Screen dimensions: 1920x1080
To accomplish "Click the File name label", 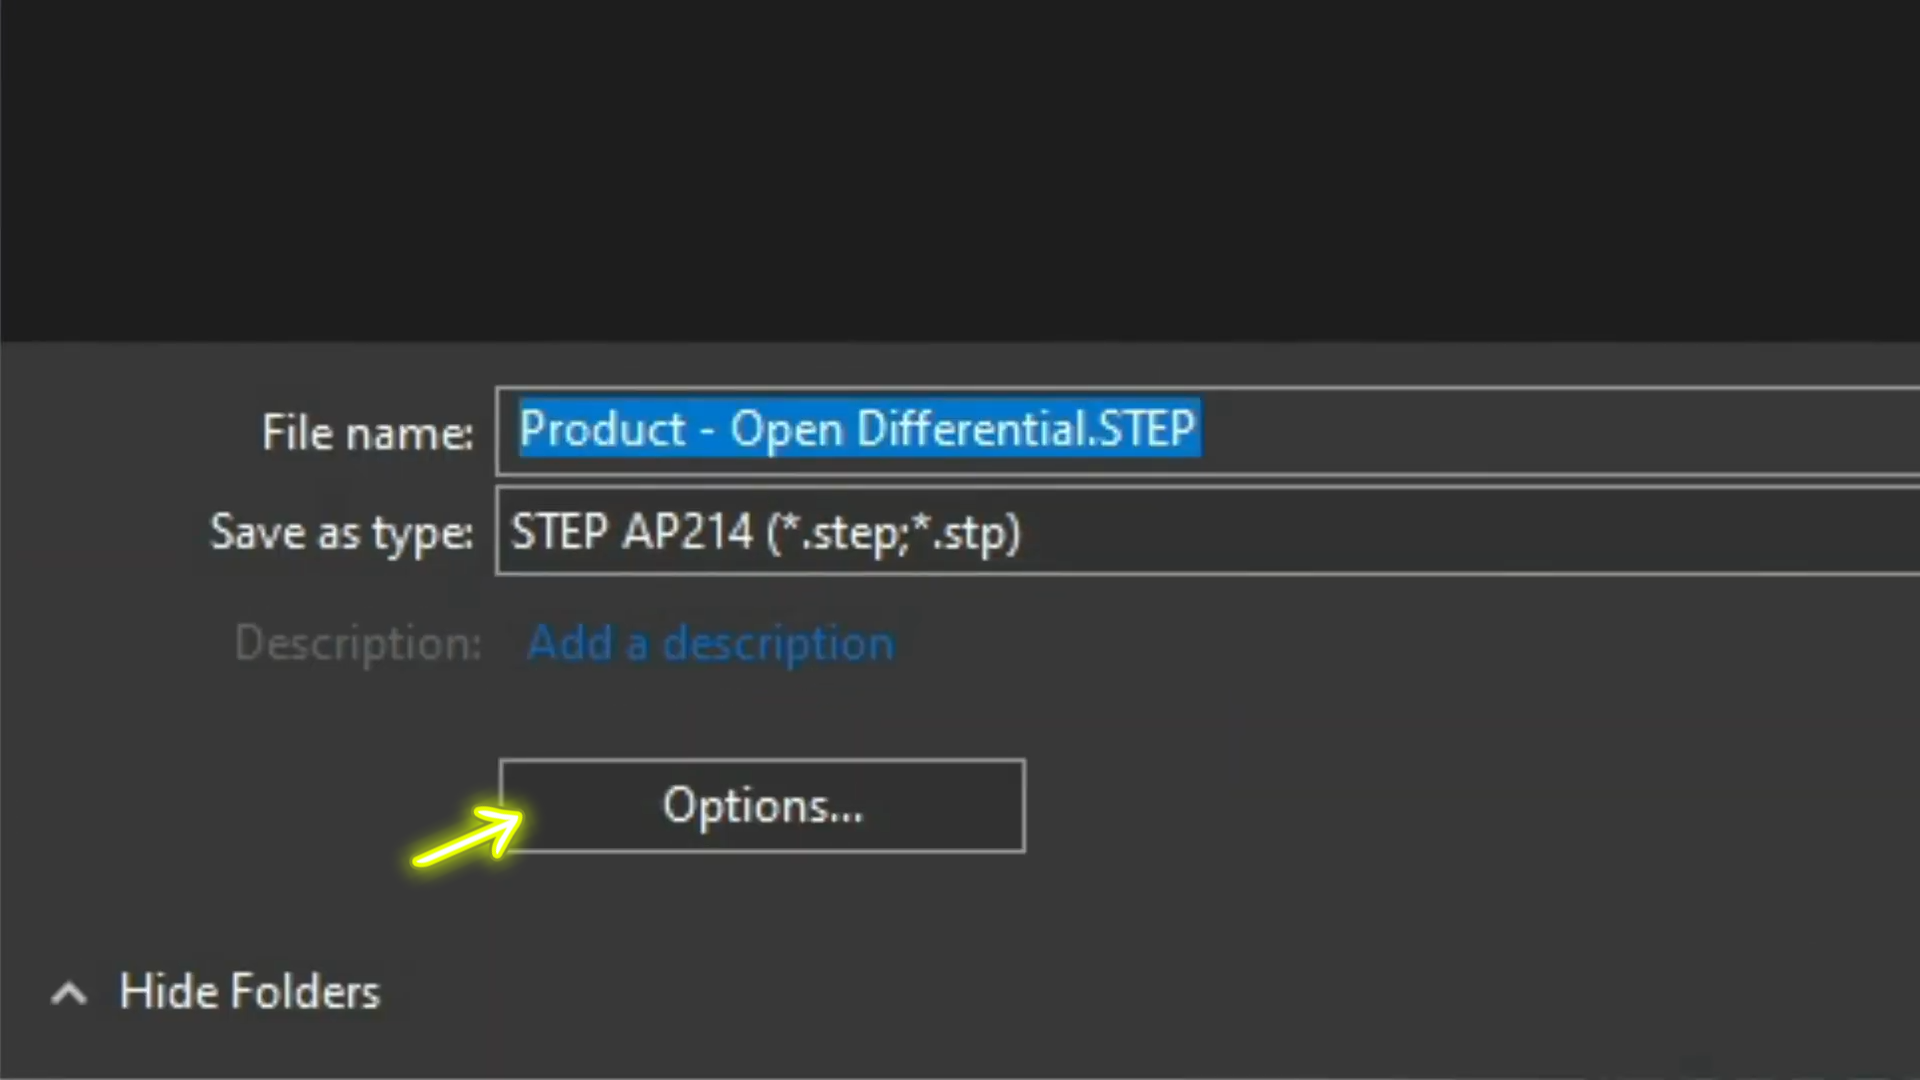I will (367, 433).
